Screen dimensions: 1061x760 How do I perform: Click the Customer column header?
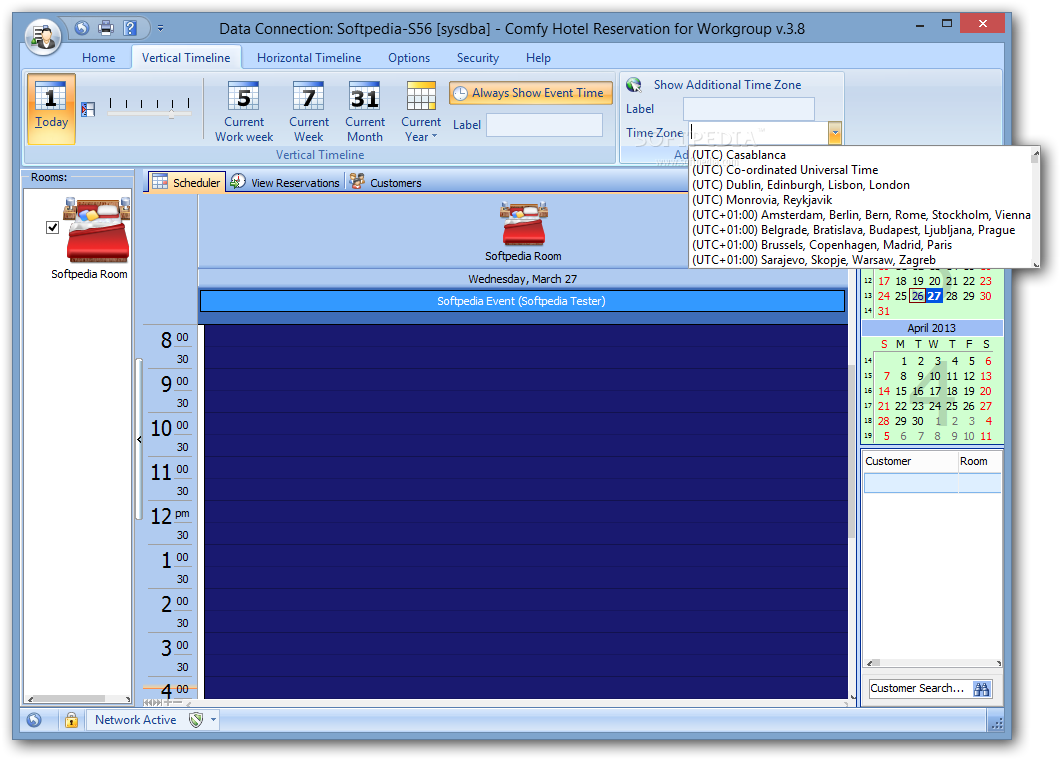coord(910,462)
